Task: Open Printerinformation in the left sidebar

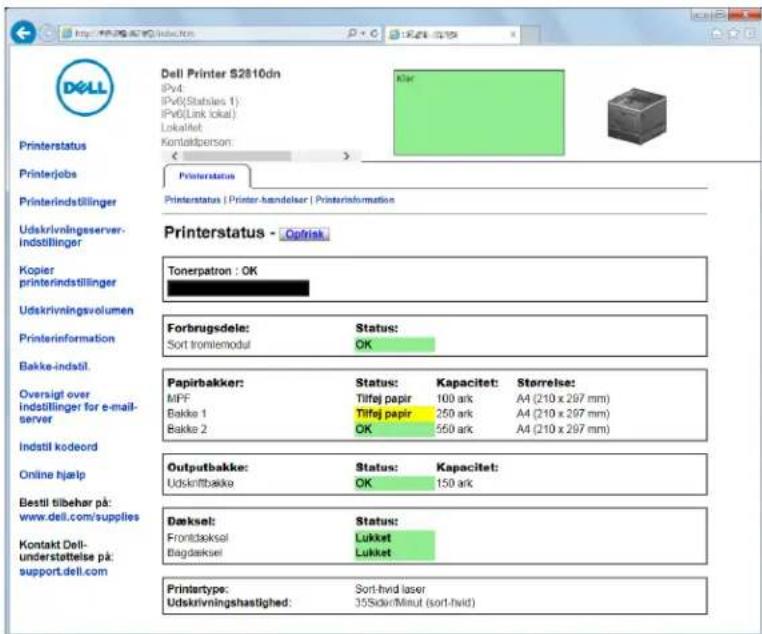Action: [x=67, y=339]
